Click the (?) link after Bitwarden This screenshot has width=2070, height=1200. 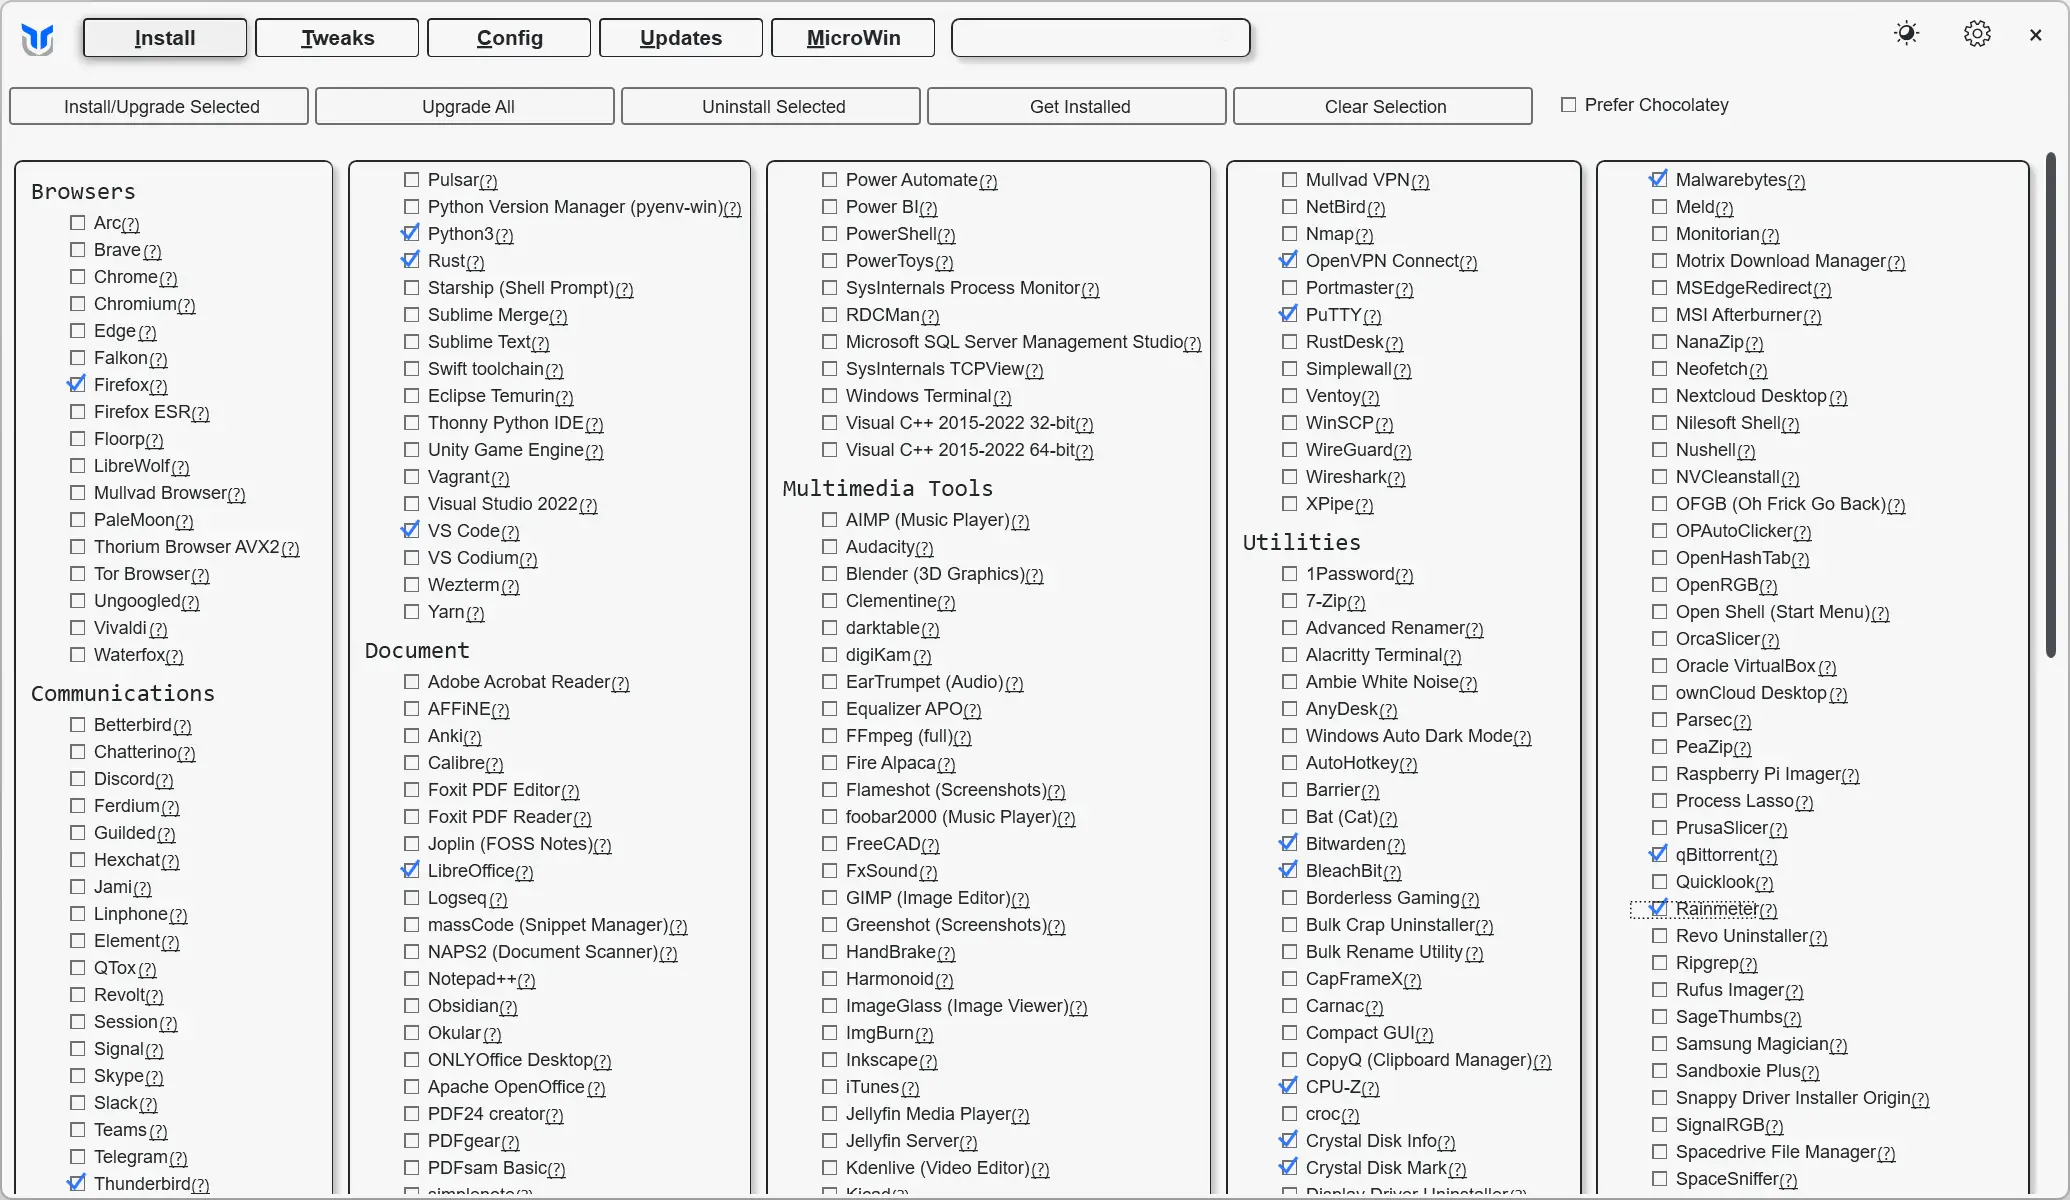[1396, 845]
